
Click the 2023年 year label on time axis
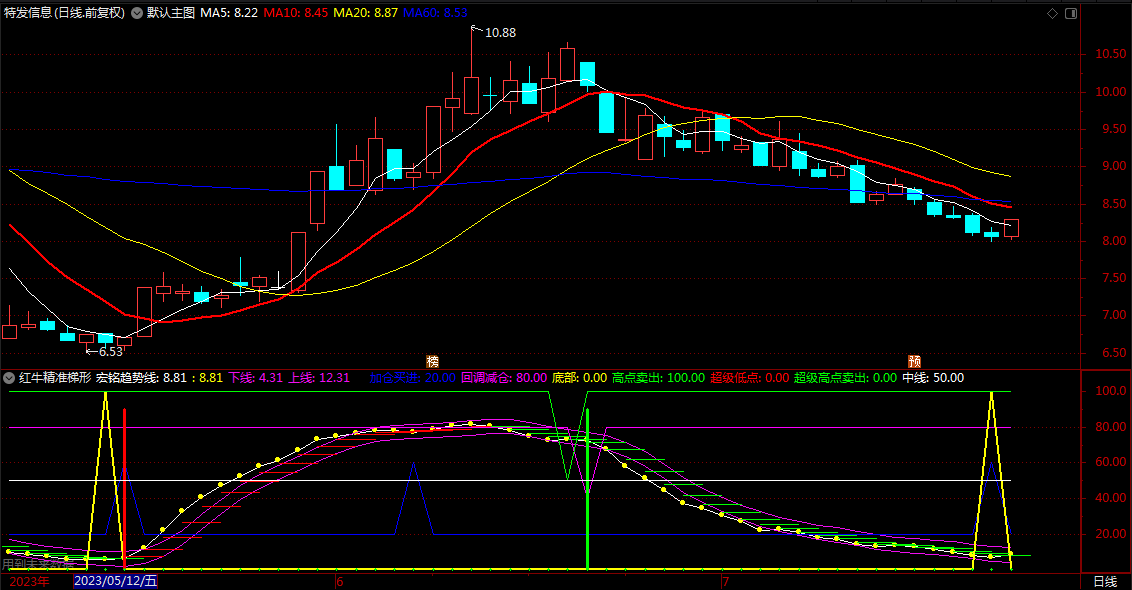click(30, 581)
